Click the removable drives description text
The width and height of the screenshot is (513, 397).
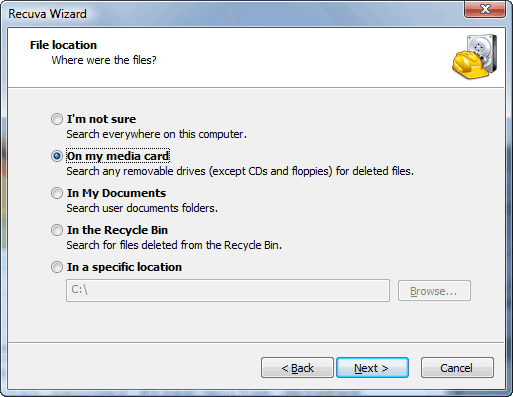pos(240,171)
